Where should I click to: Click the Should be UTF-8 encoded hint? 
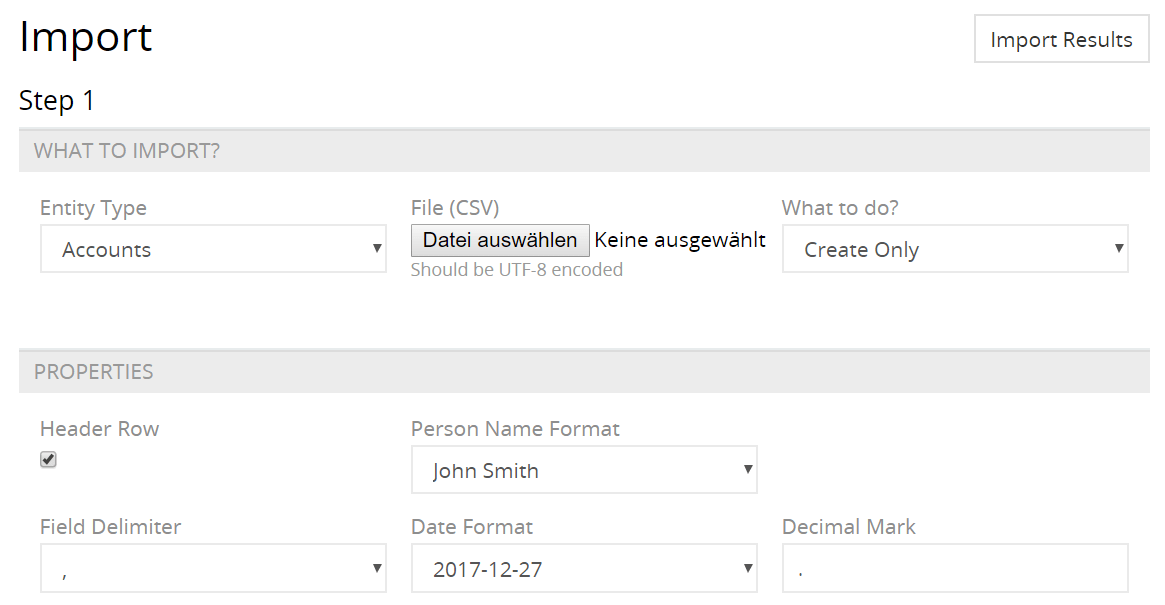coord(517,269)
